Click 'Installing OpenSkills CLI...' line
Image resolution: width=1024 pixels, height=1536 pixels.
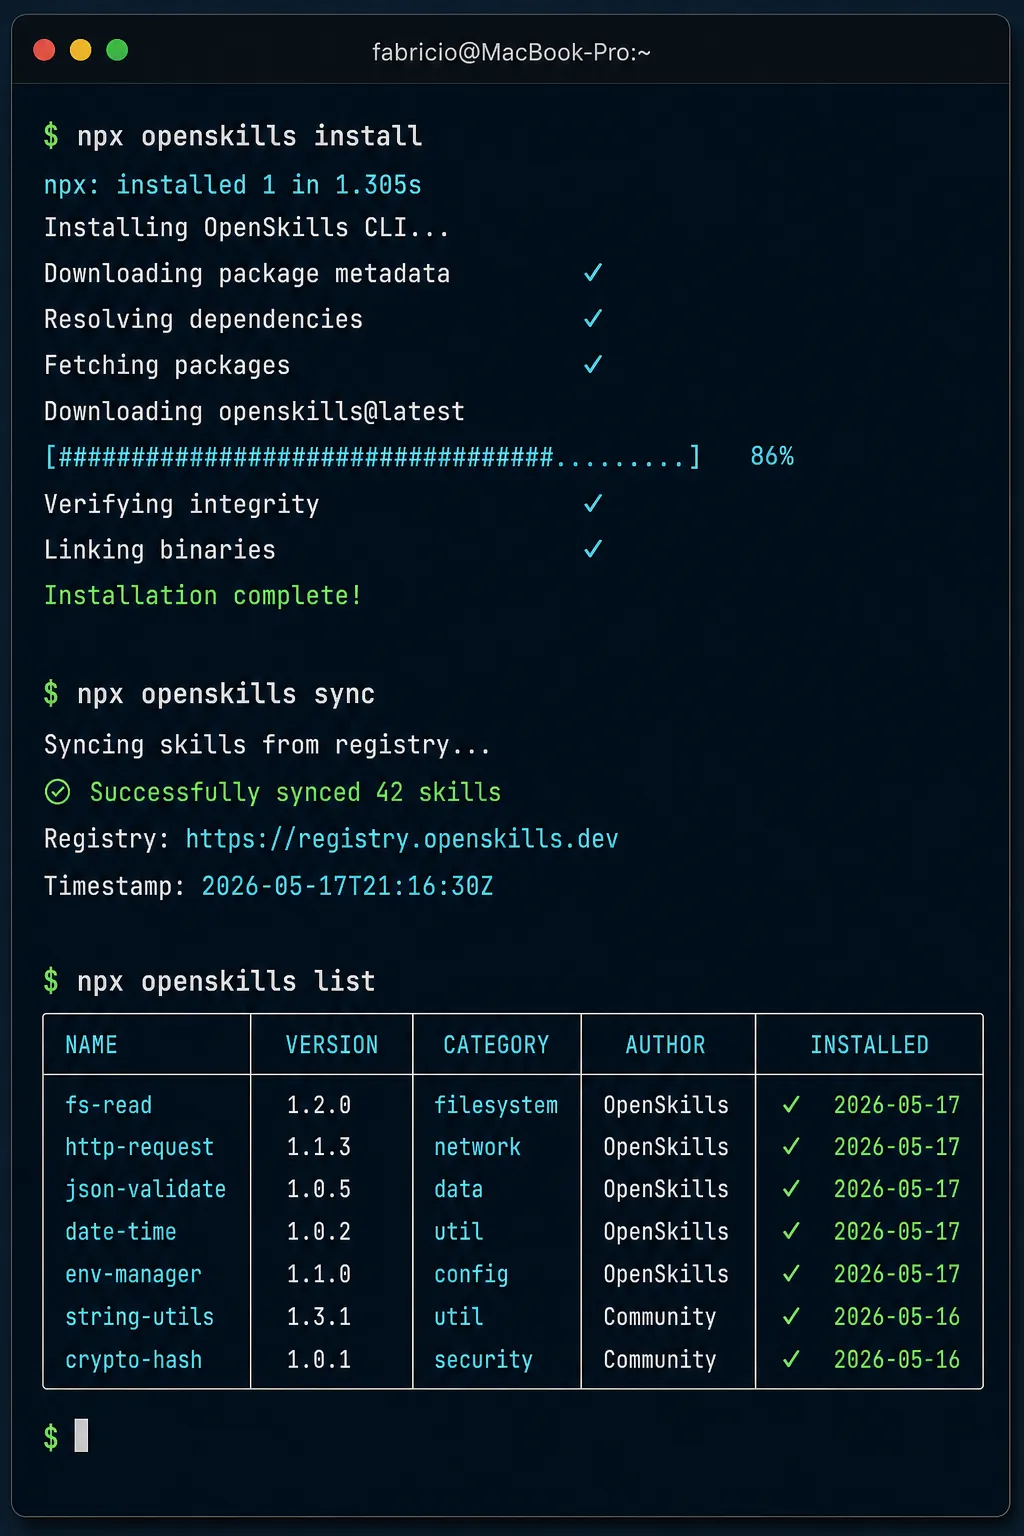(246, 228)
